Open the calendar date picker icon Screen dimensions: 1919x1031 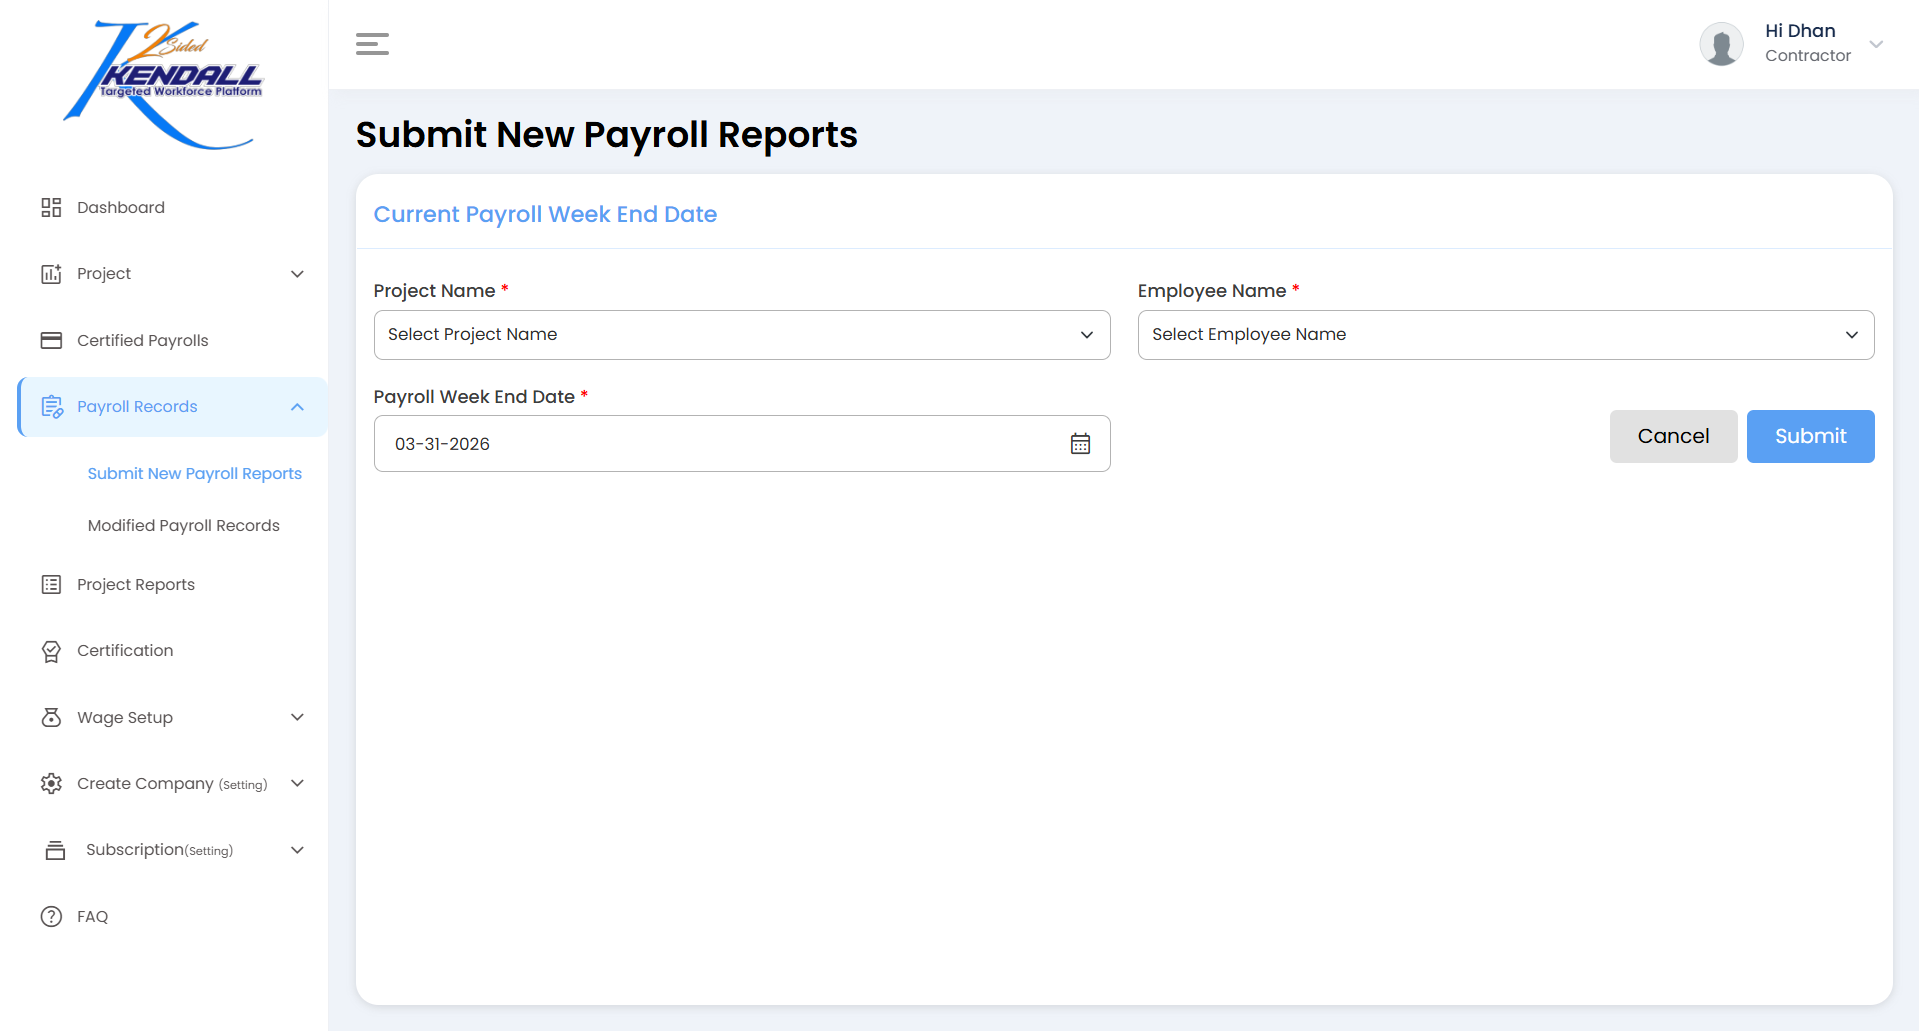click(1080, 444)
